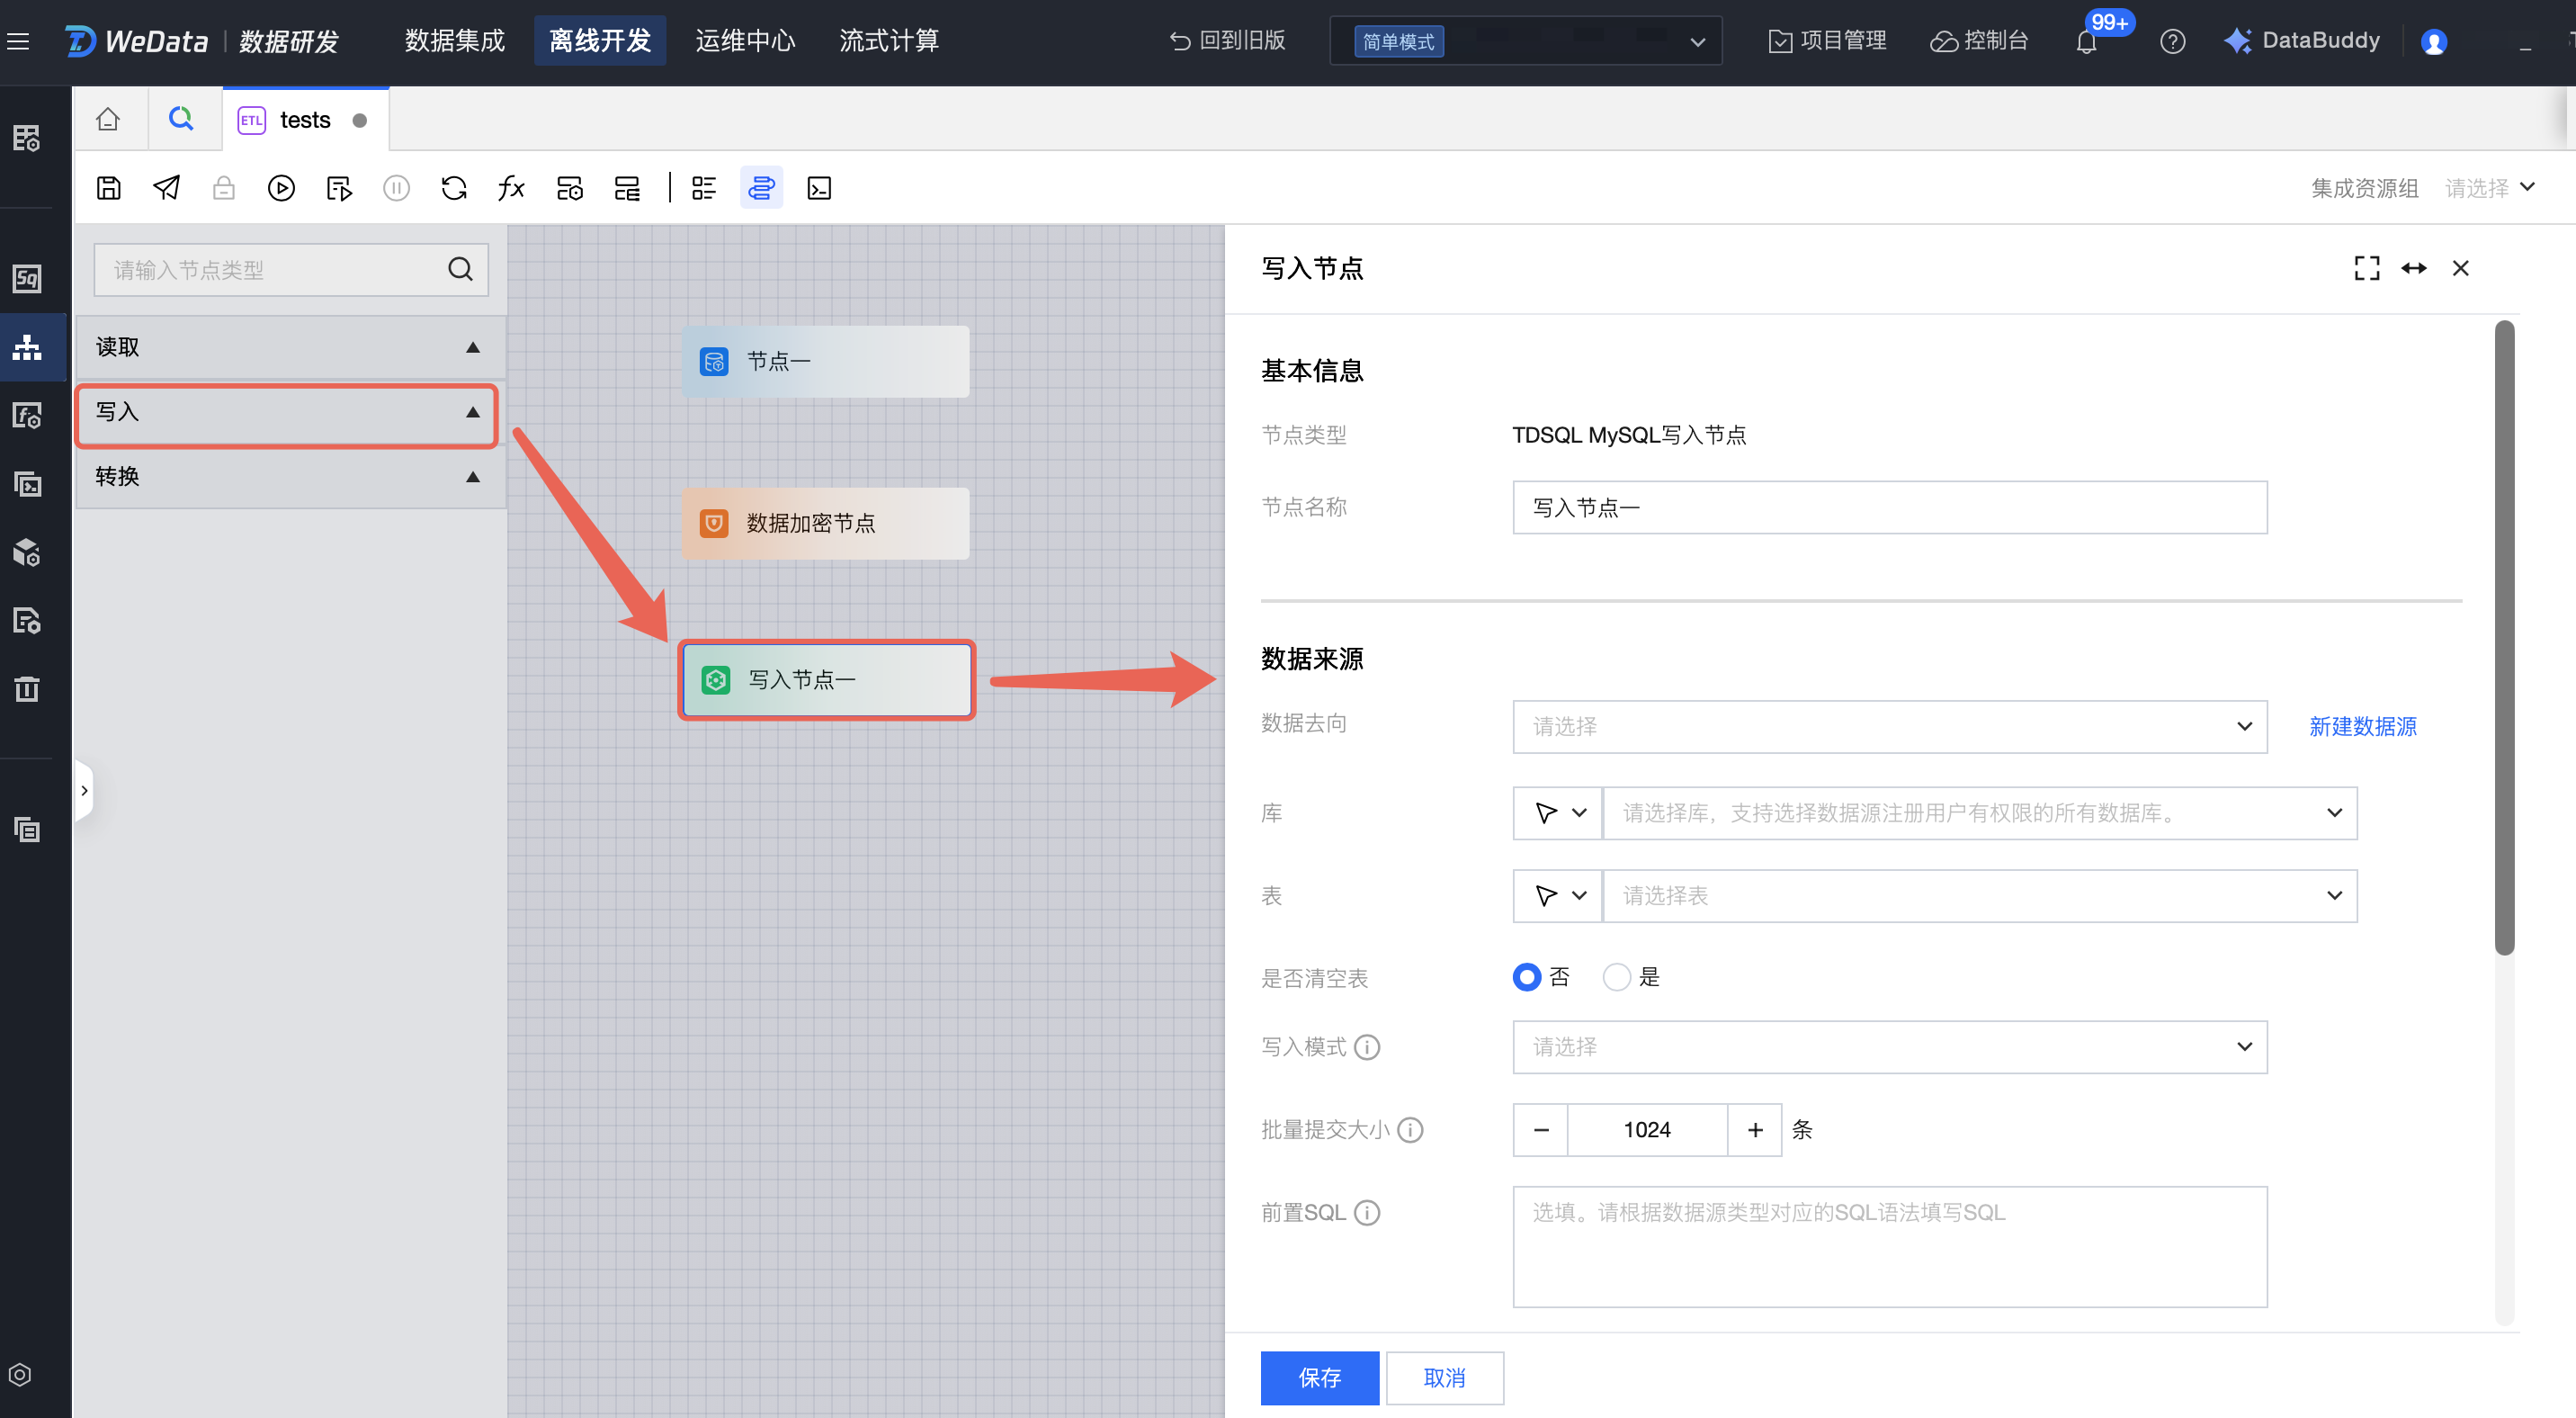
Task: Open the 运维中心 menu
Action: point(745,41)
